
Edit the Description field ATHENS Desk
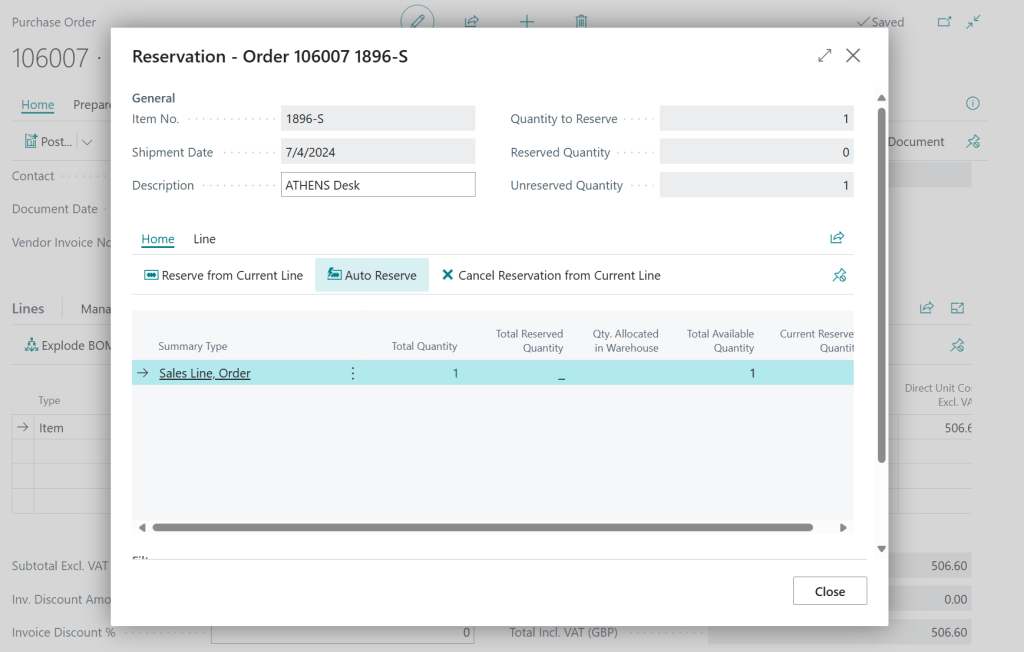(378, 185)
